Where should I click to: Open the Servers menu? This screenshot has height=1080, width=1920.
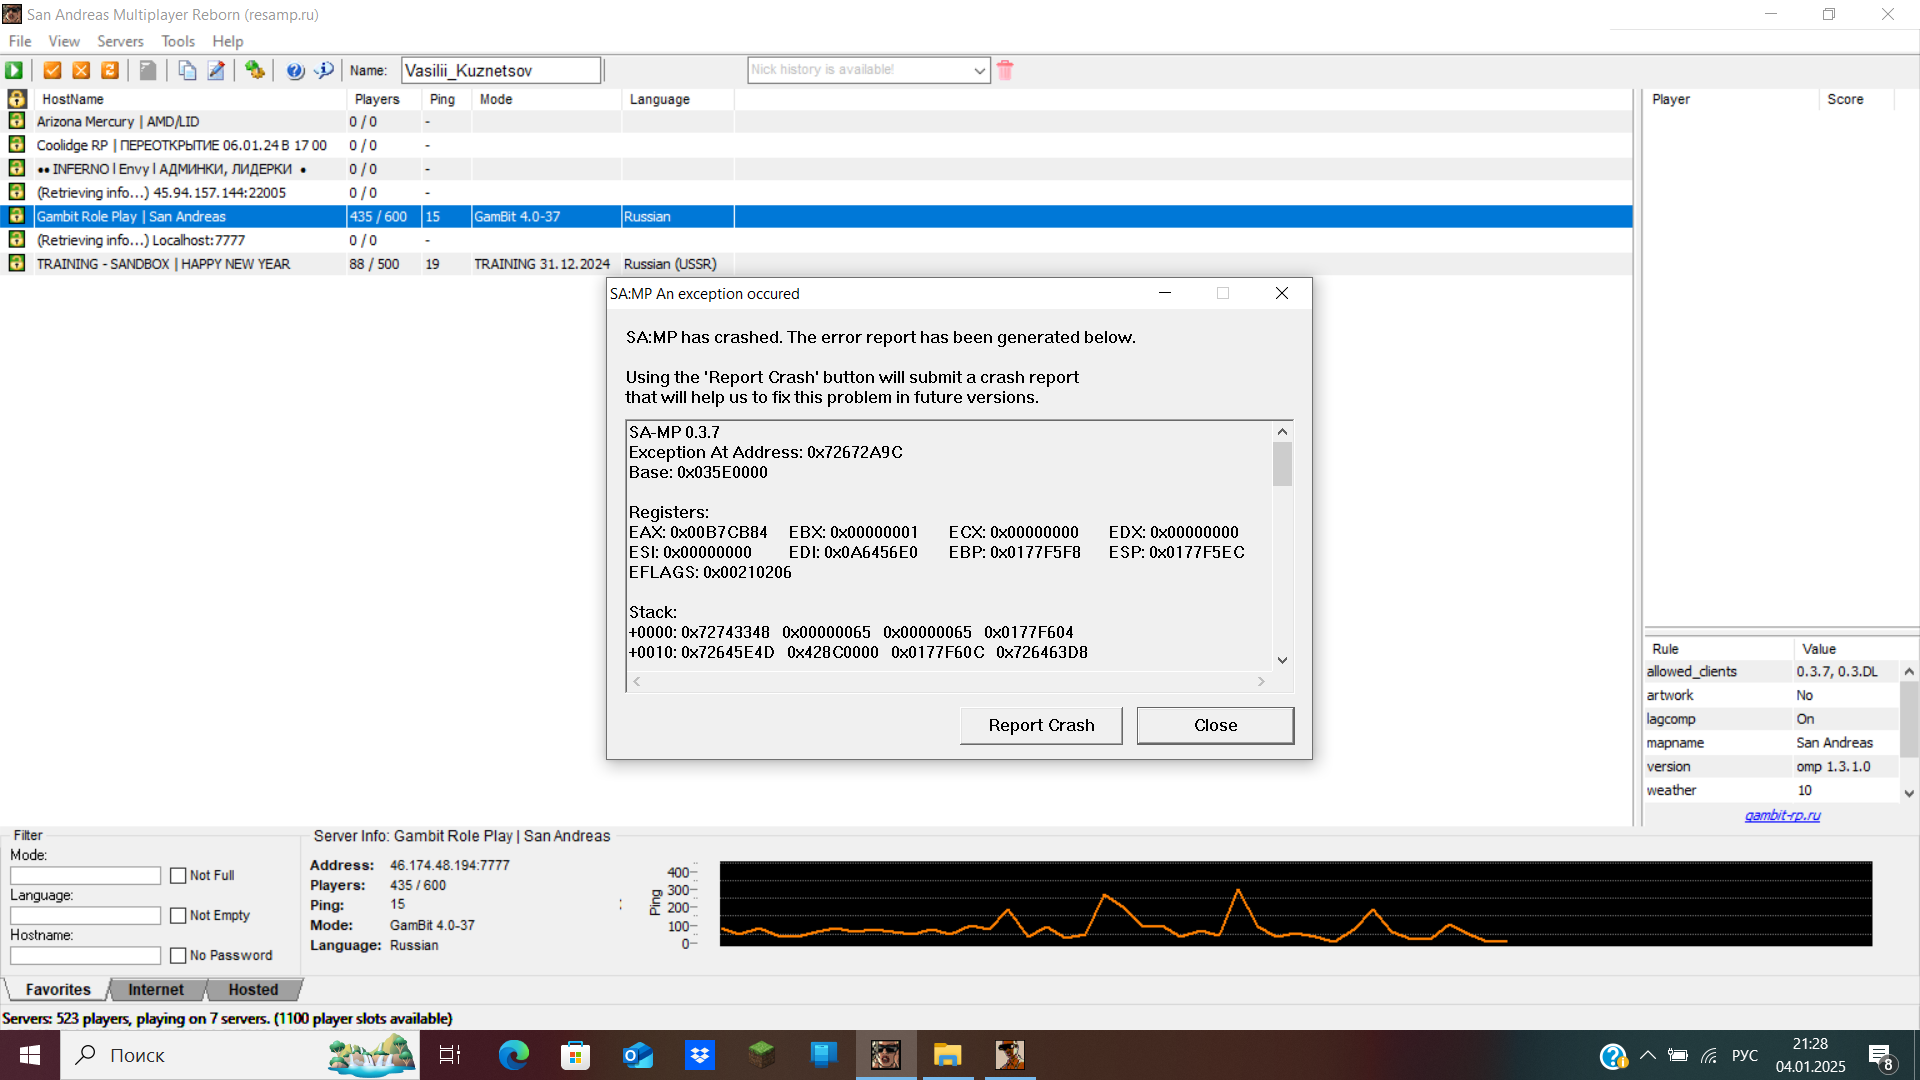(x=120, y=41)
